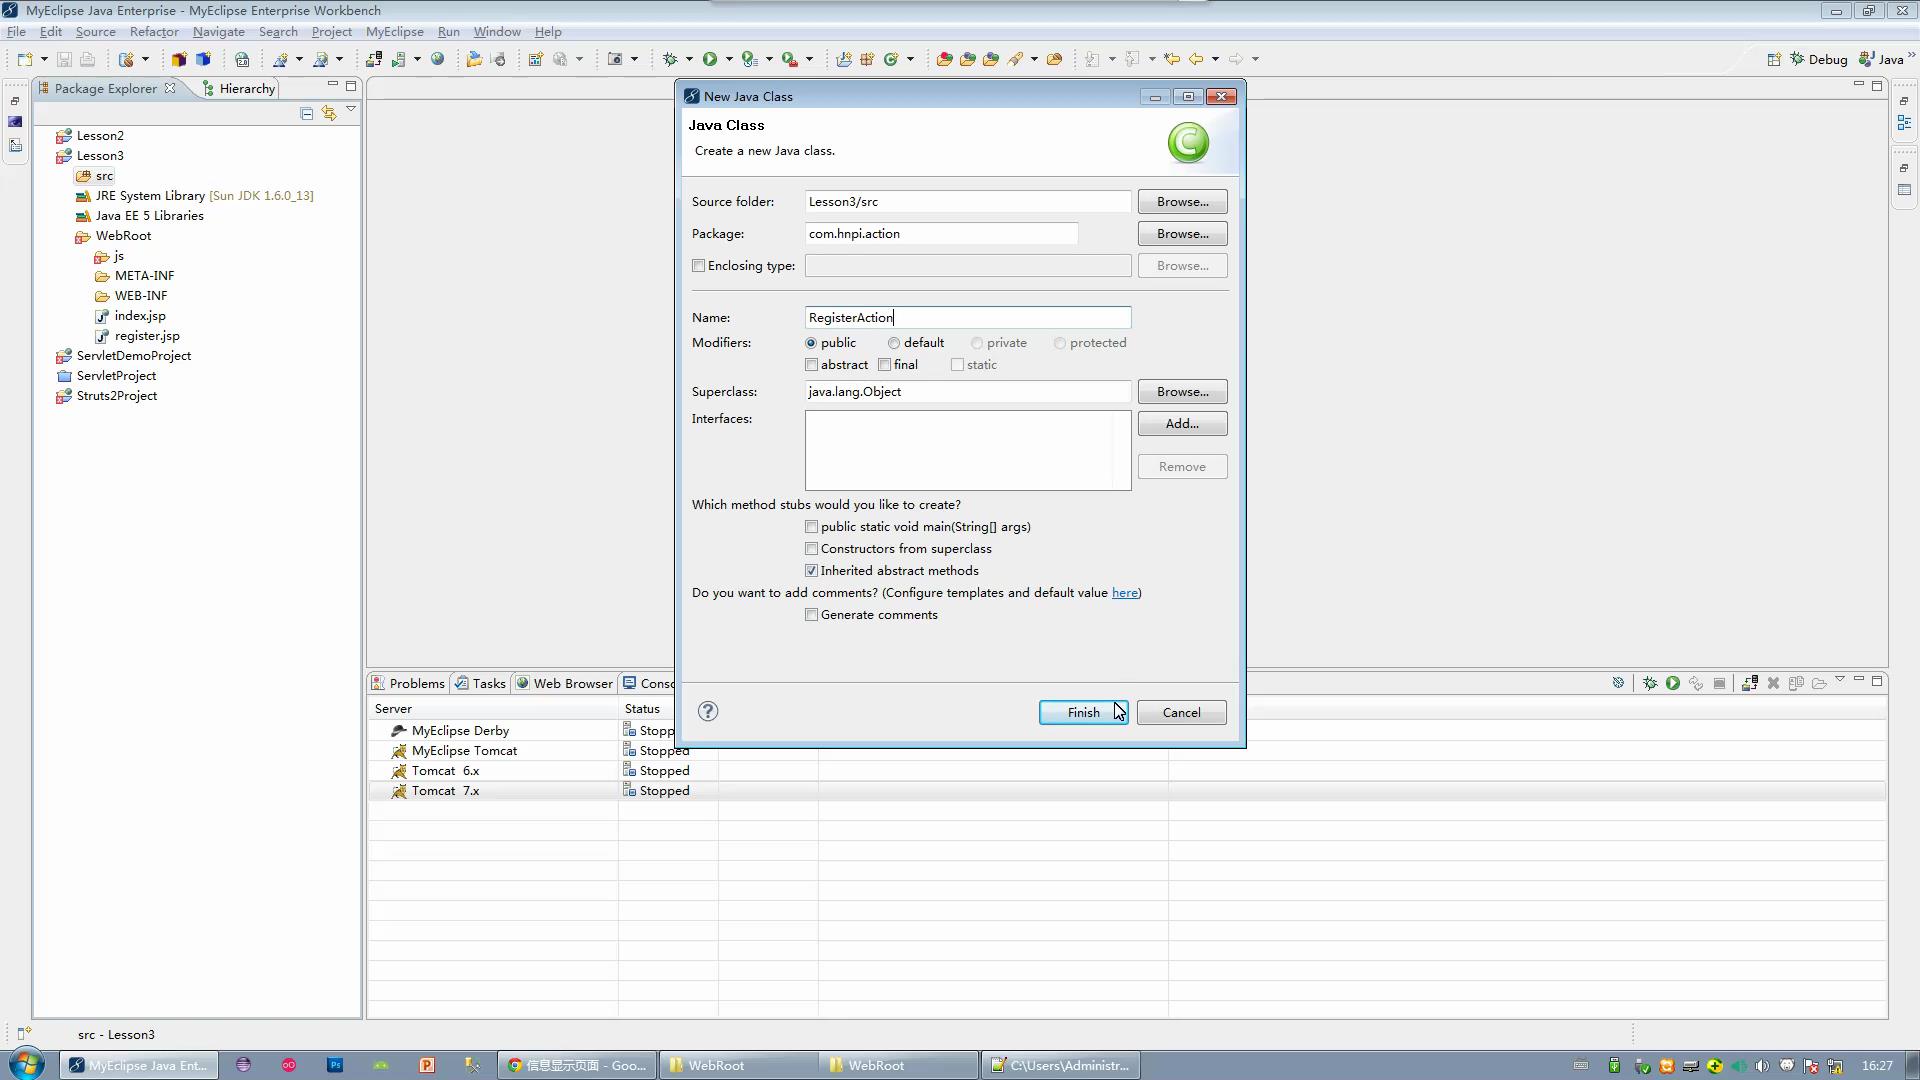Click the Last Edit Location arrow icon
This screenshot has width=1920, height=1080.
pos(1172,59)
